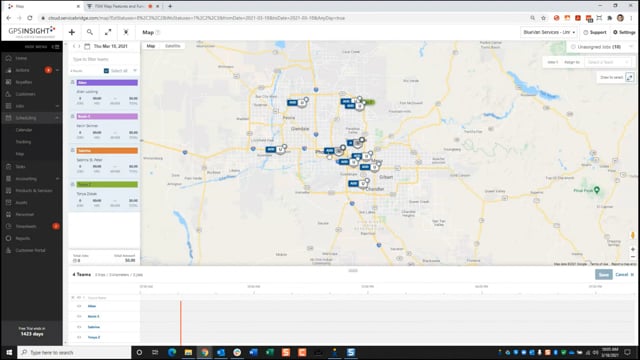
Task: Click Windows taskbar search box
Action: [x=74, y=352]
